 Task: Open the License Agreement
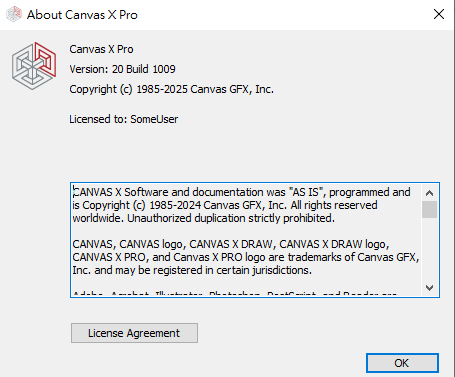click(134, 333)
